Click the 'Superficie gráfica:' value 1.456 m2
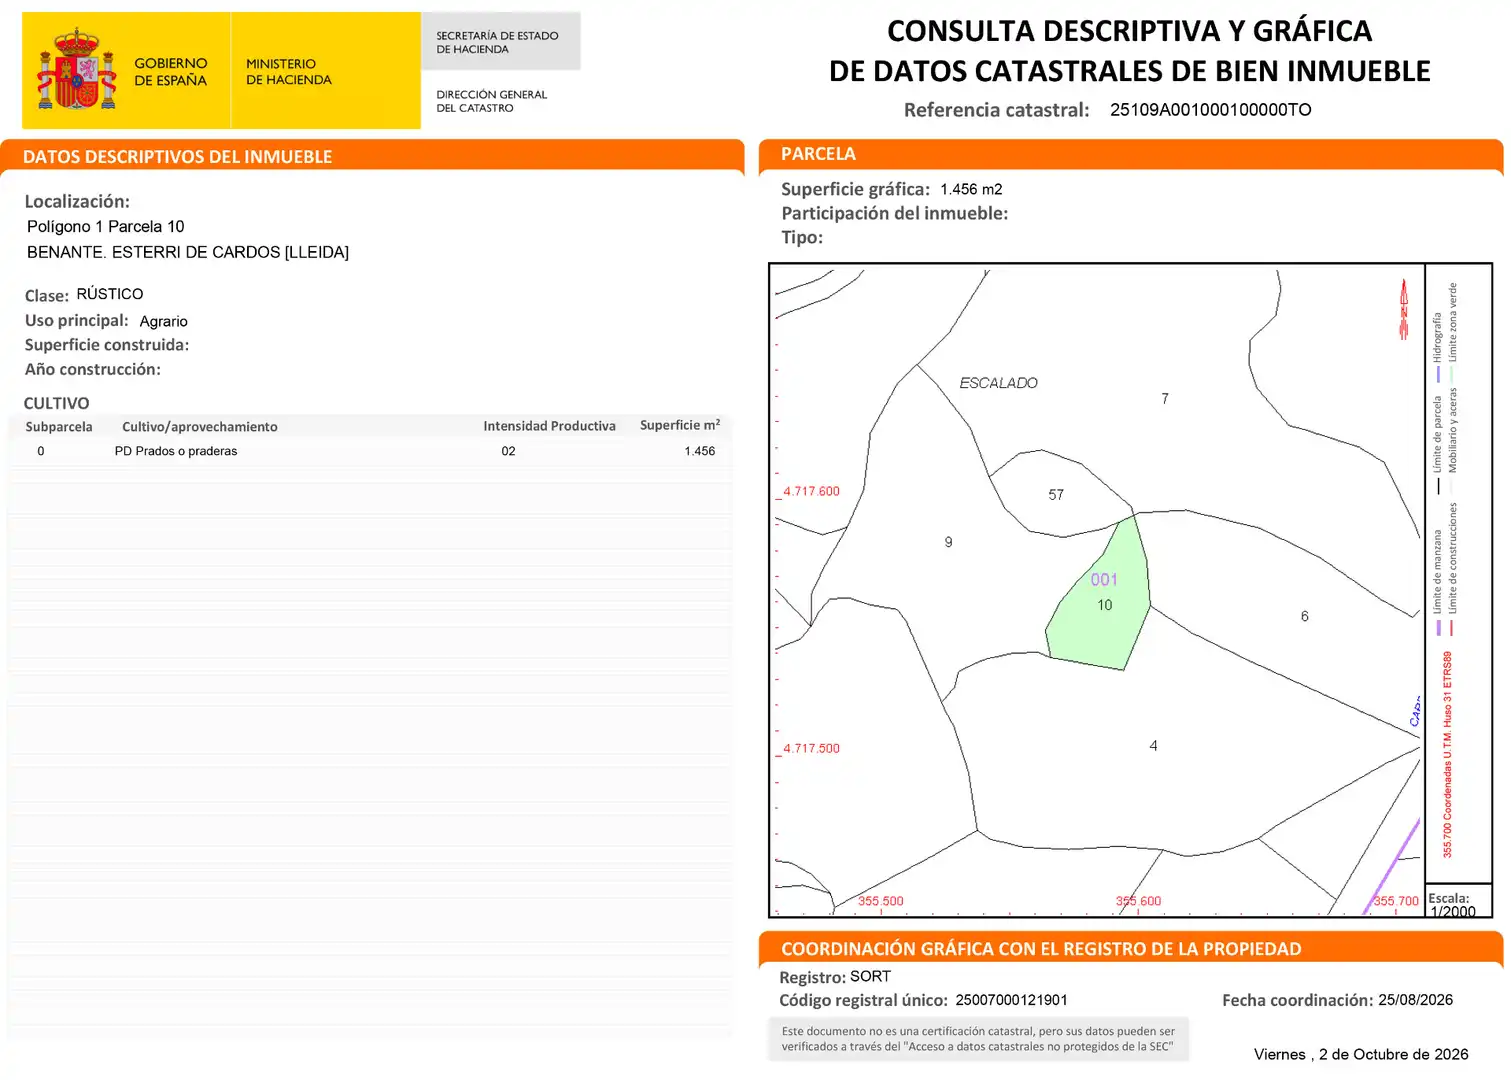 [x=971, y=189]
